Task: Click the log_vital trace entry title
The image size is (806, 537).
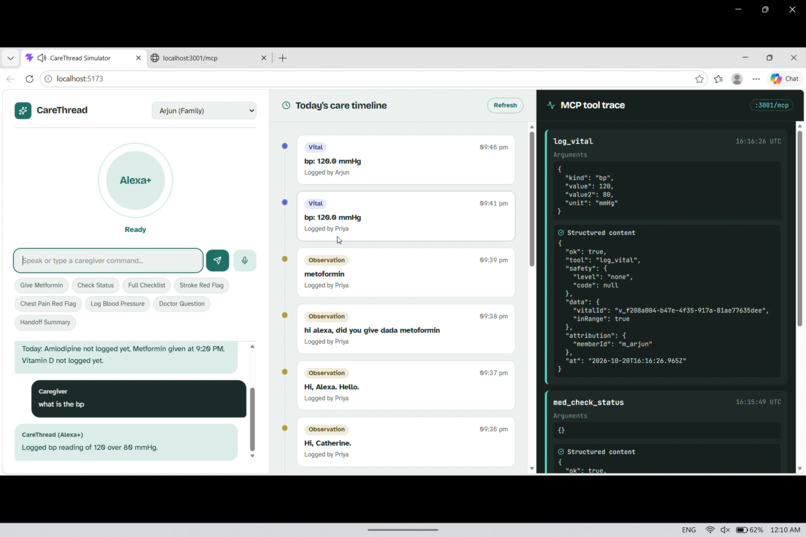Action: tap(573, 141)
